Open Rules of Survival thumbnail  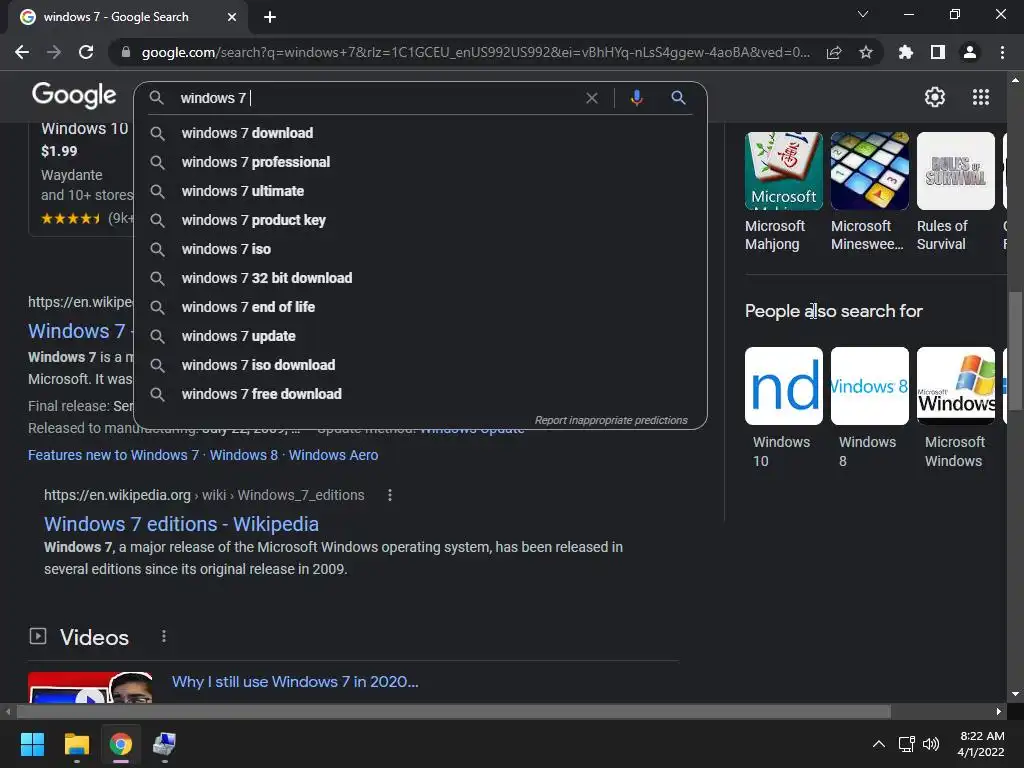coord(955,171)
